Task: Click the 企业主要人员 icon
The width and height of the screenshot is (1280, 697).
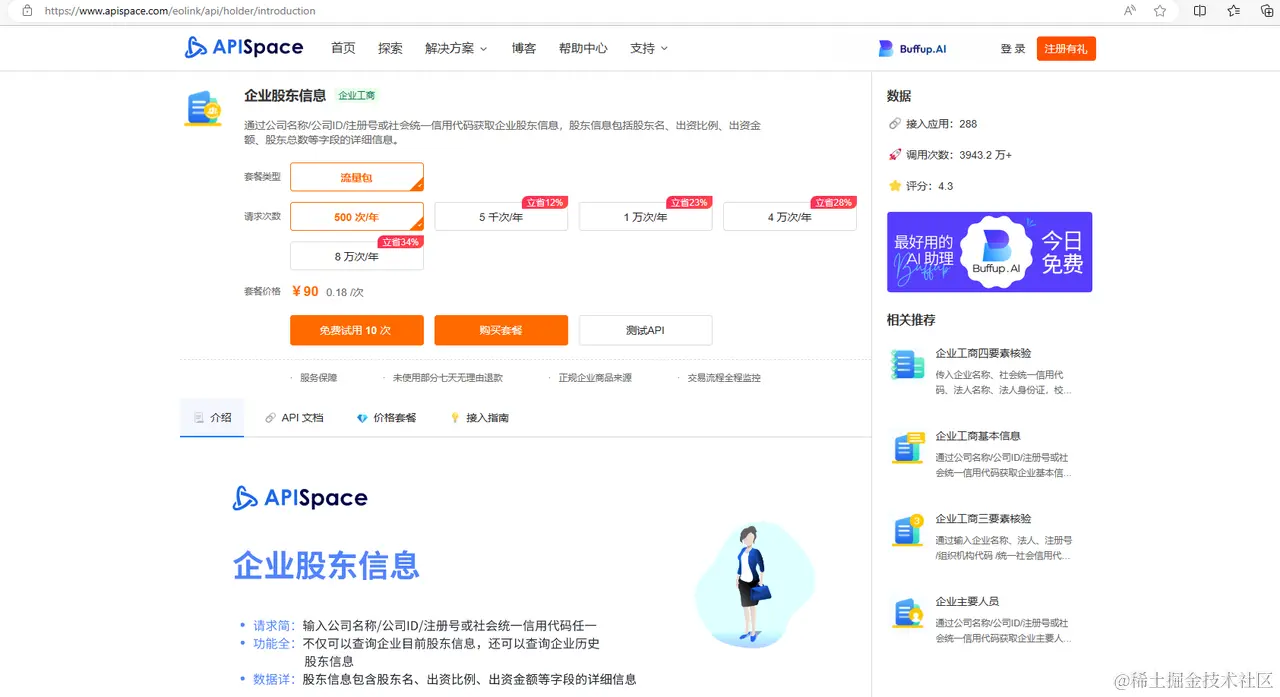Action: 907,613
